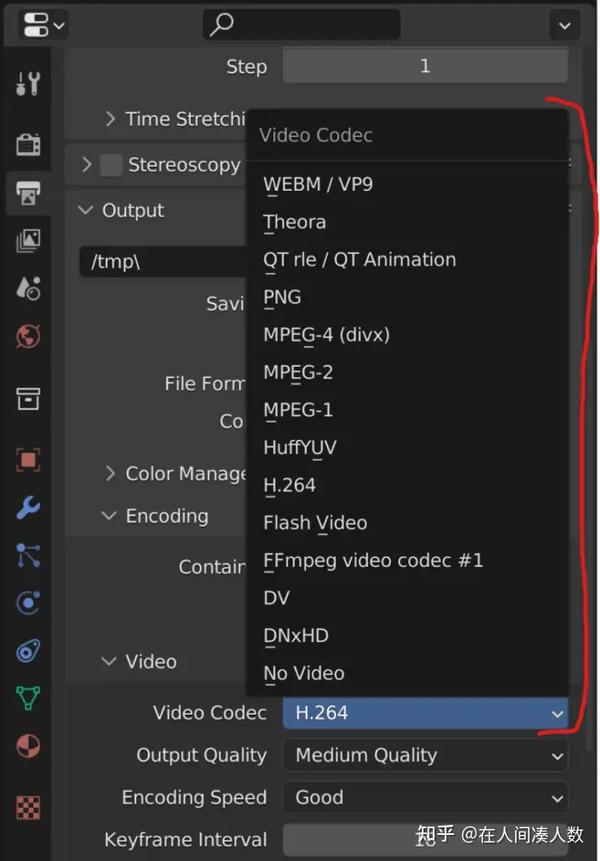Select the Material properties sphere icon
Viewport: 600px width, 861px height.
[29, 743]
